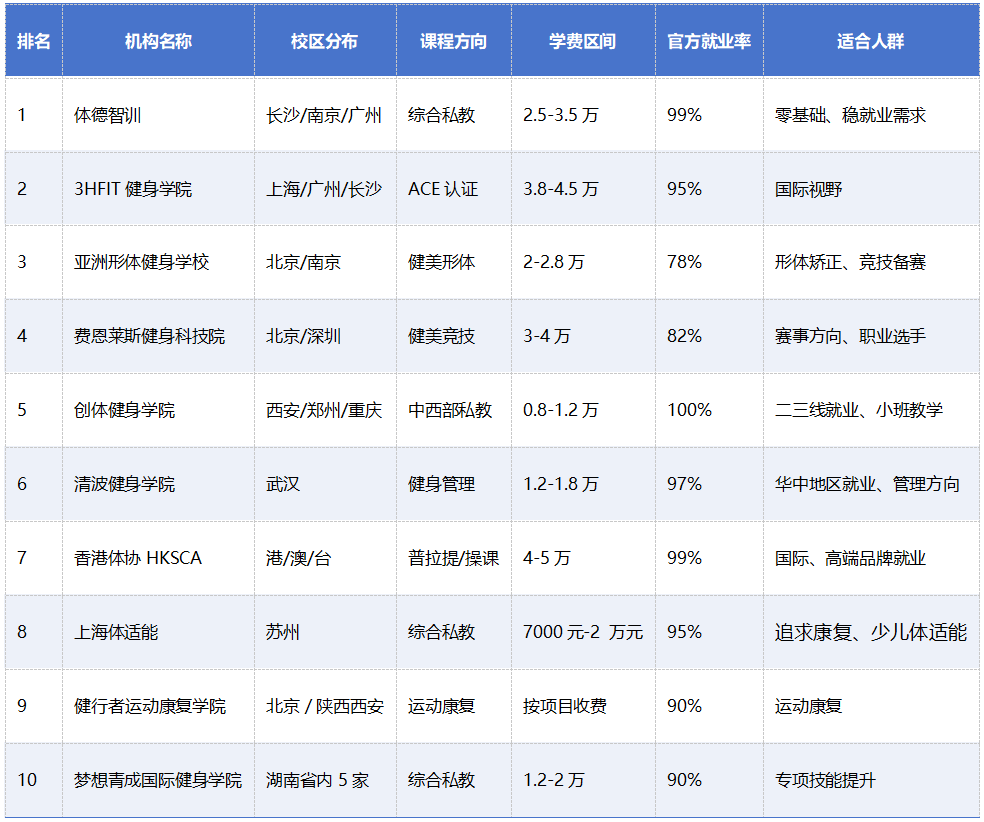Click 二三线就业、小班教学 audience cell
The height and width of the screenshot is (822, 984).
[871, 410]
